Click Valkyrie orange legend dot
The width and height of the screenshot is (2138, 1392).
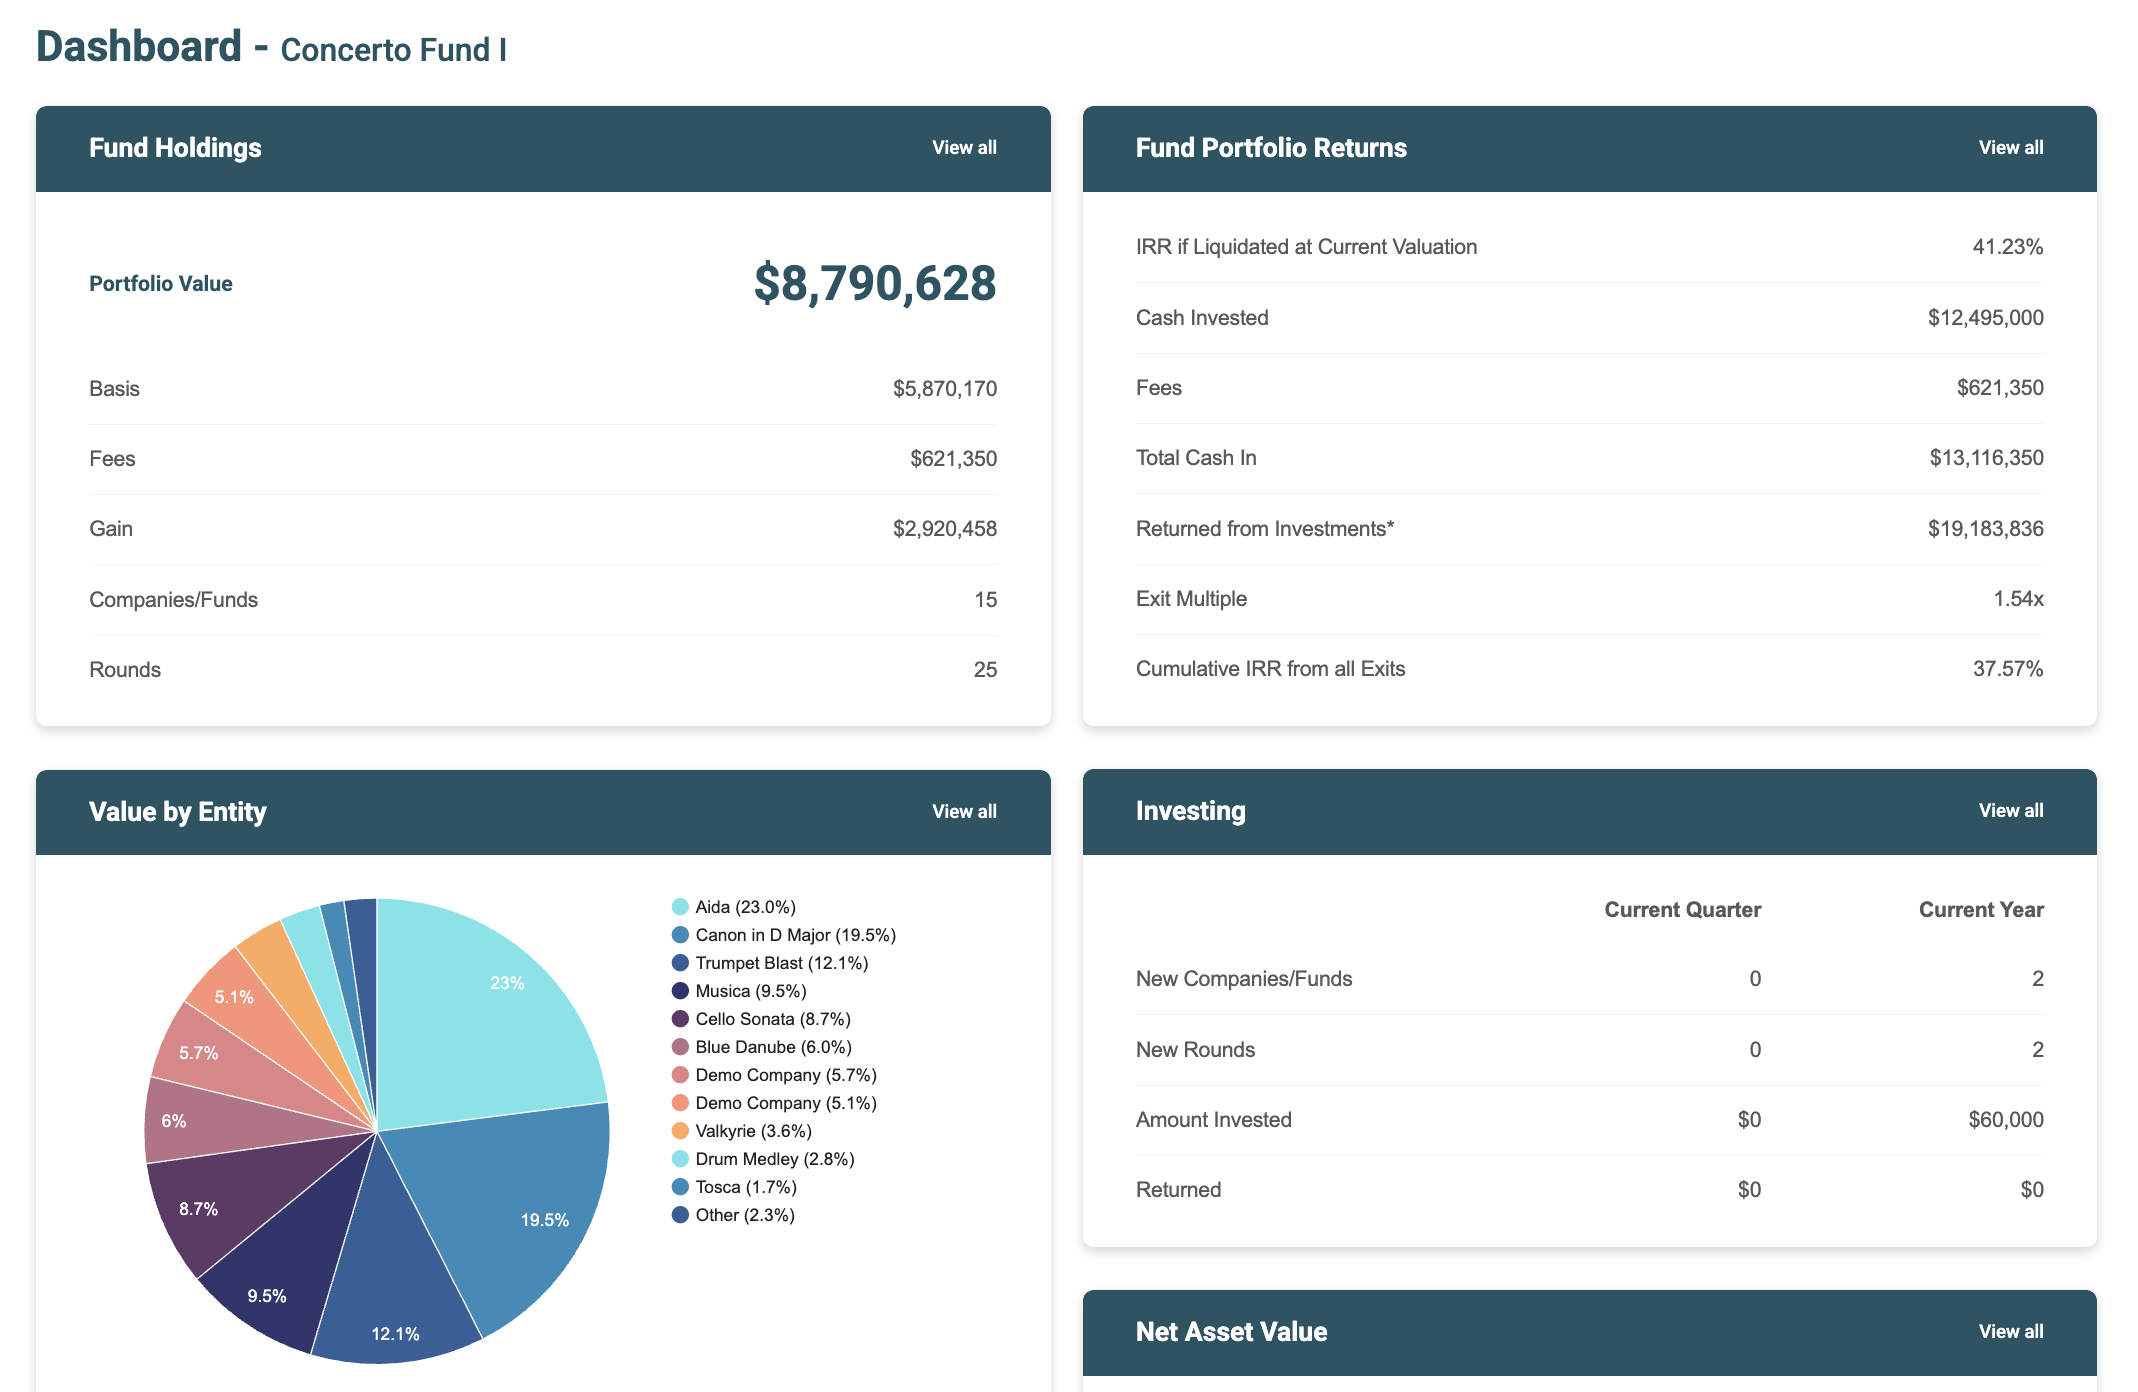point(680,1131)
